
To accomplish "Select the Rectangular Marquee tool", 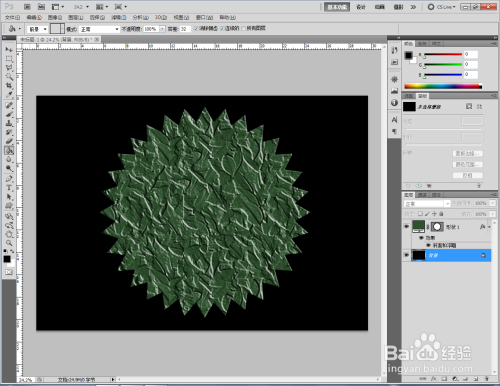I will coord(9,59).
